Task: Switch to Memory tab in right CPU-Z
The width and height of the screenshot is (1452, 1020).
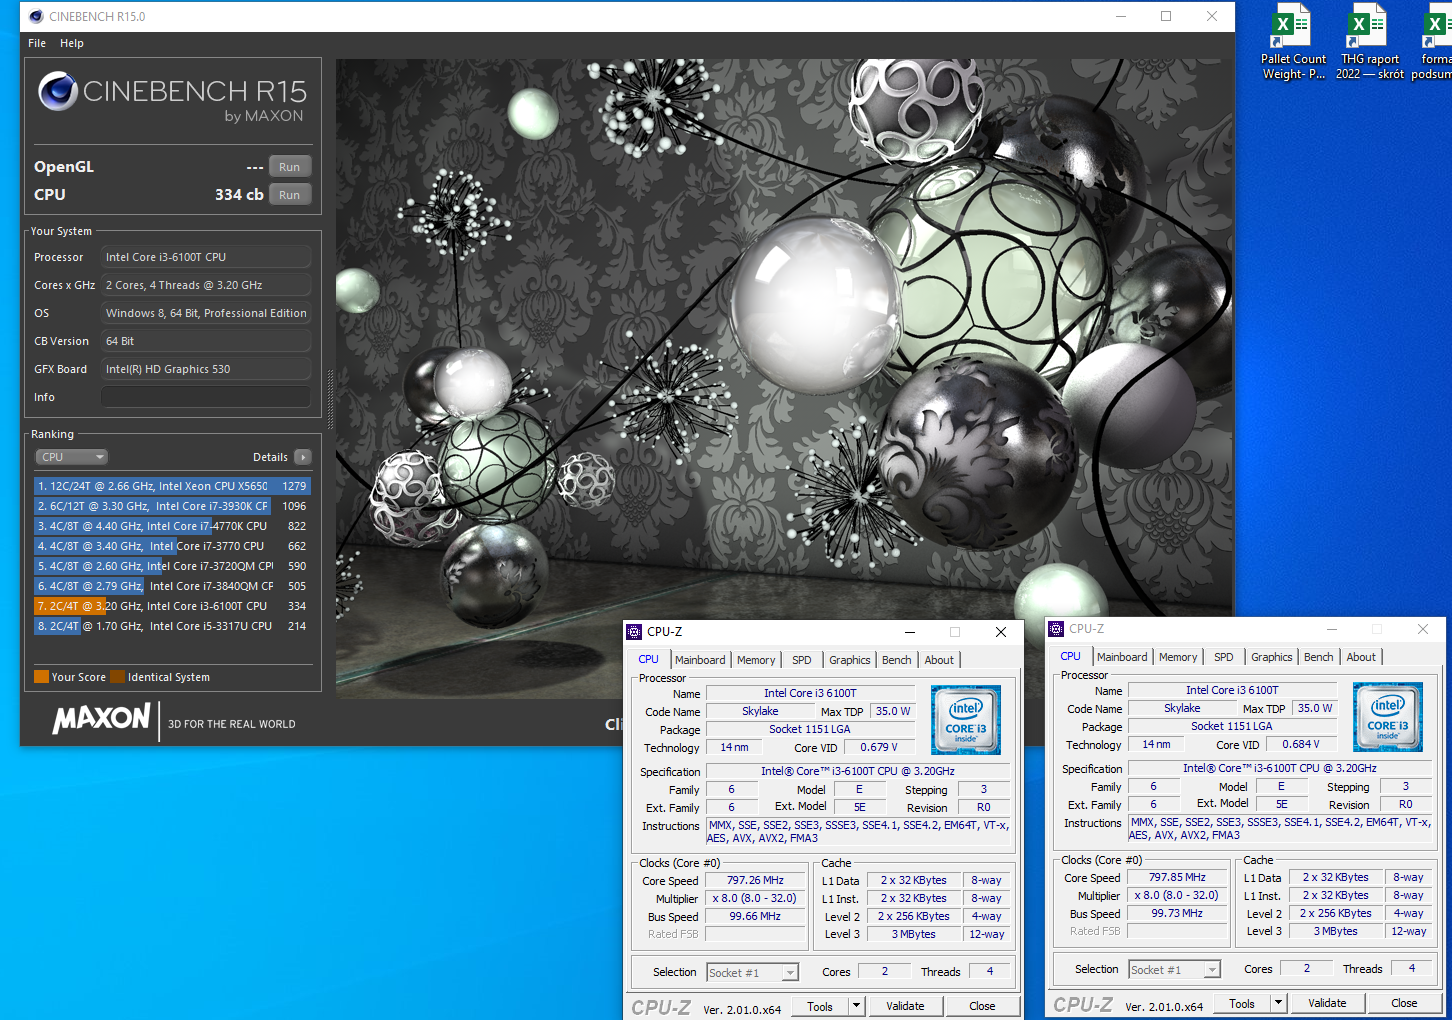Action: tap(1178, 657)
